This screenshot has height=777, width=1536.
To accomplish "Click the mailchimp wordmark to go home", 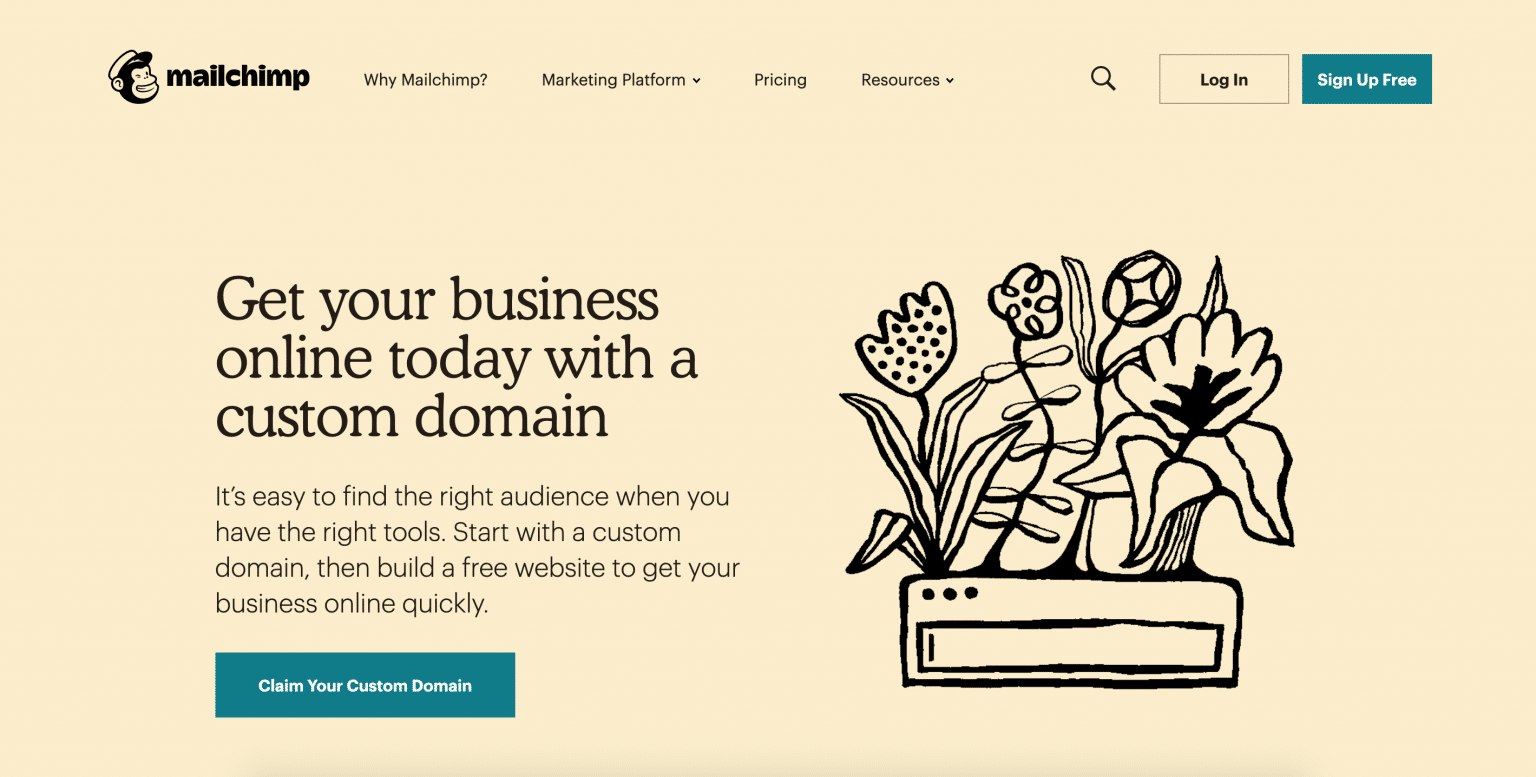I will pyautogui.click(x=240, y=77).
